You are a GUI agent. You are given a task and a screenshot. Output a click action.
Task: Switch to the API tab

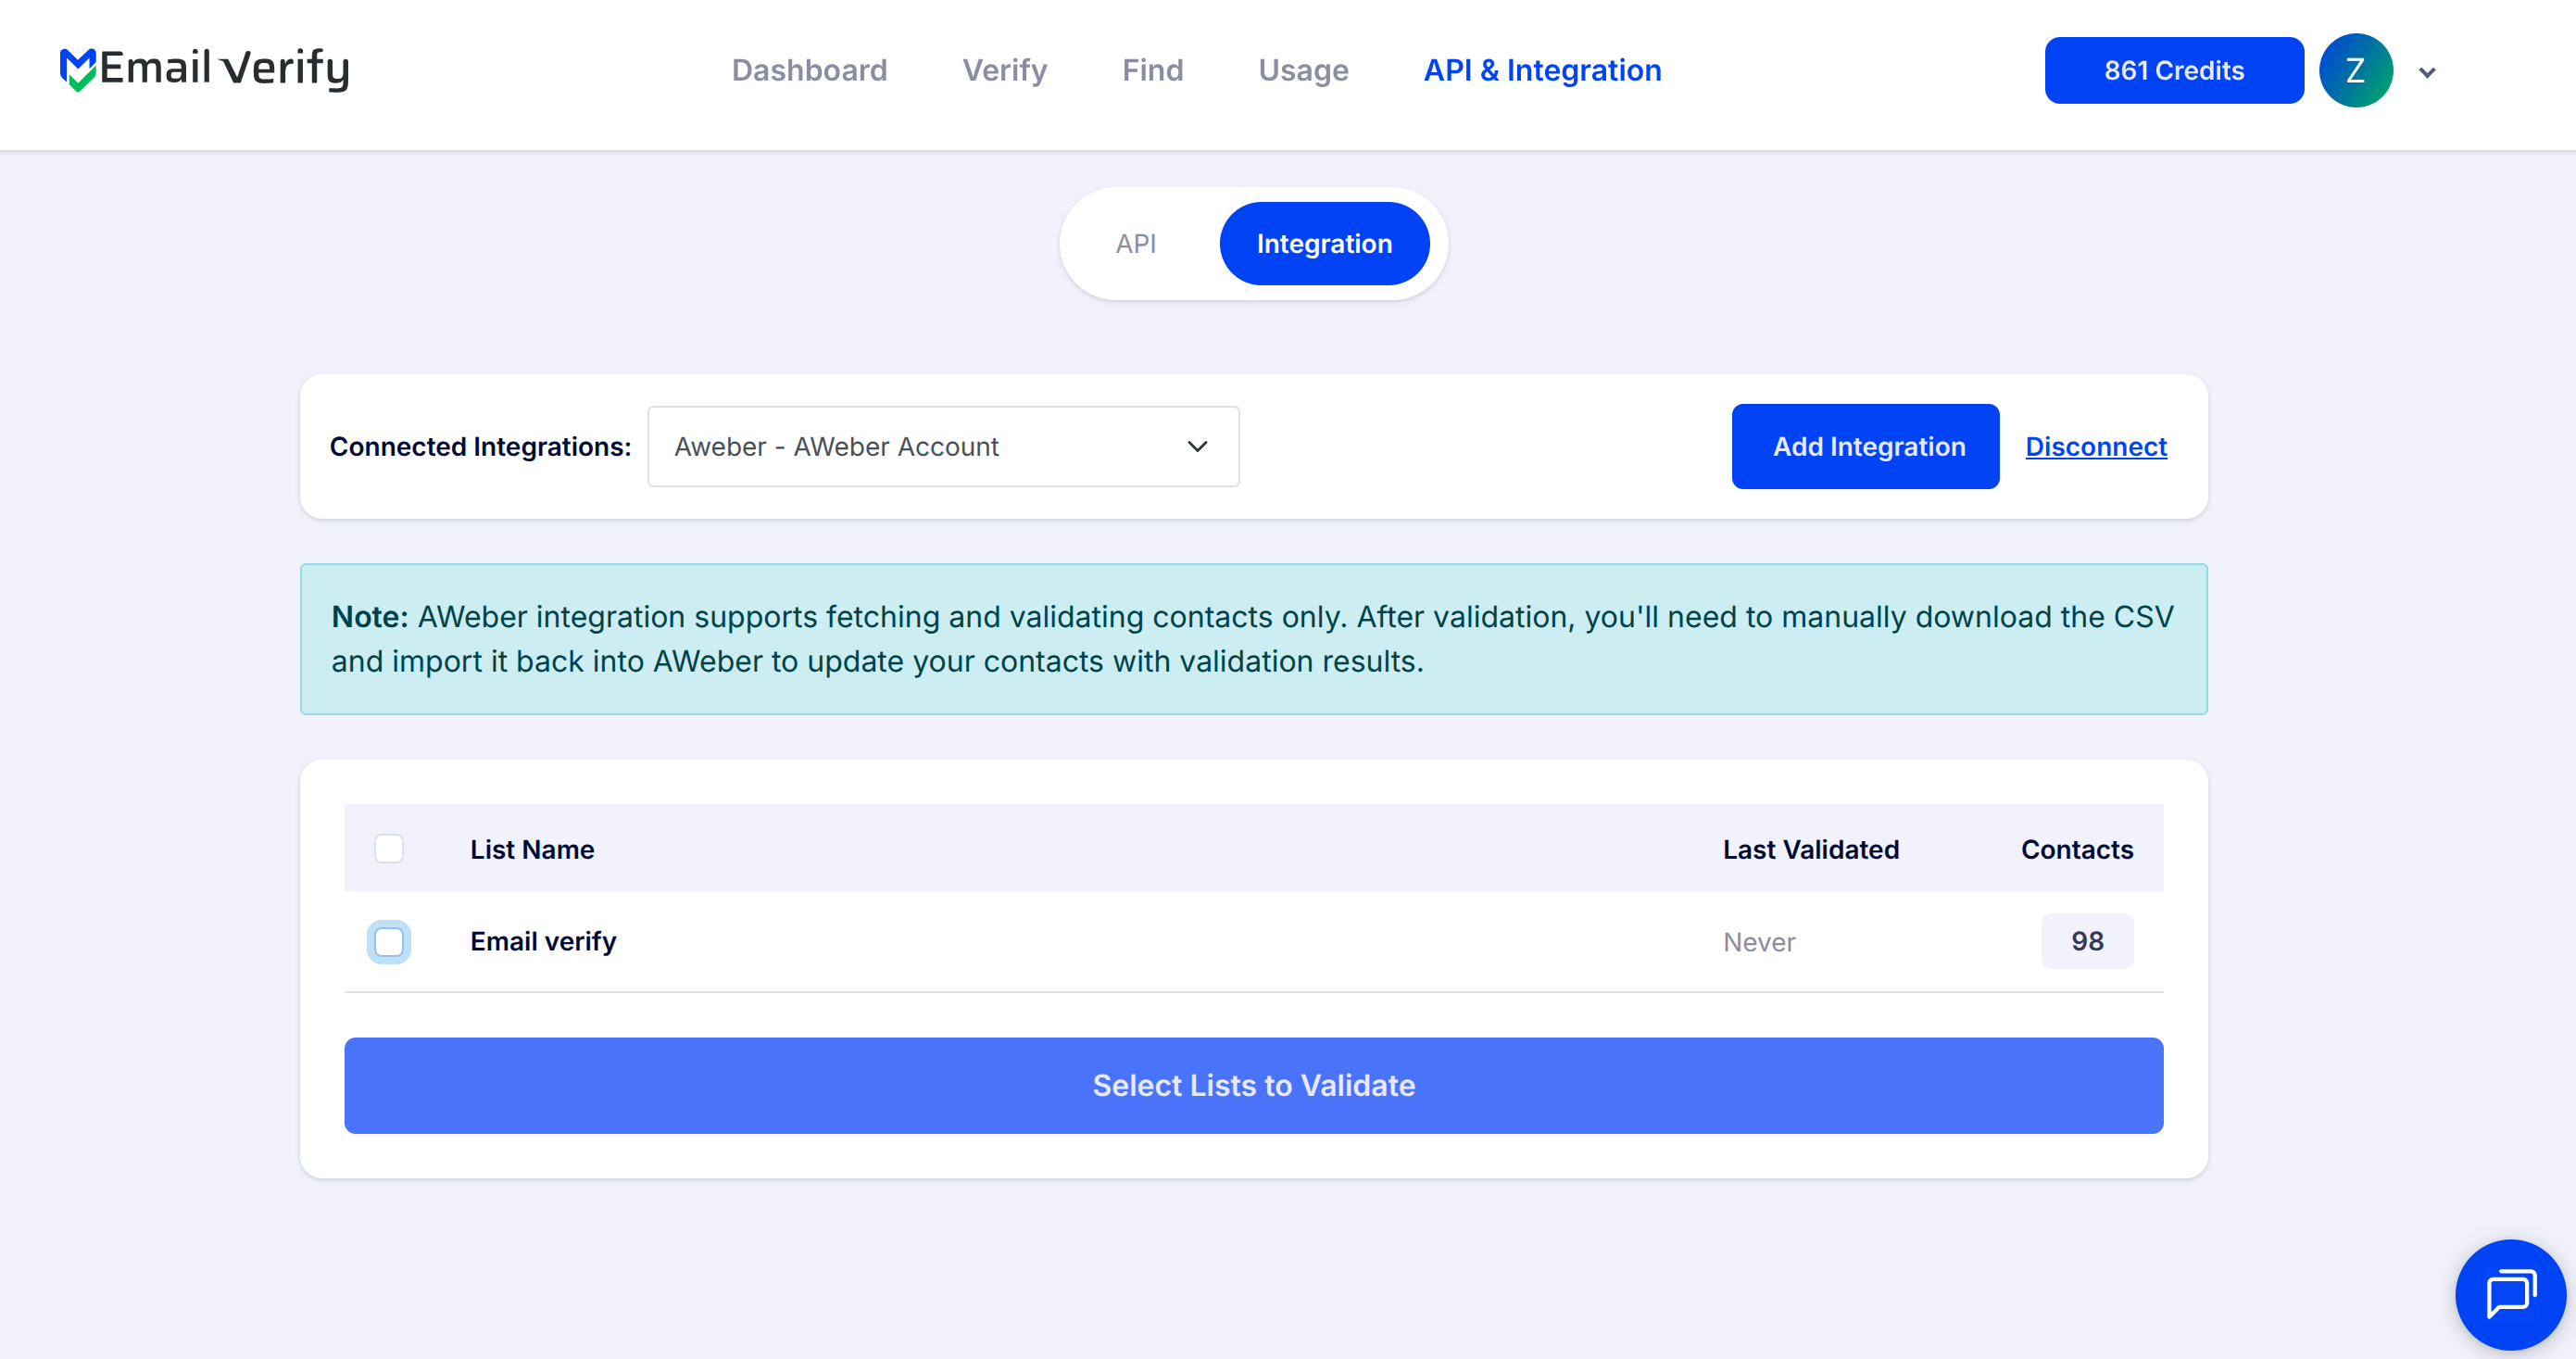coord(1136,243)
